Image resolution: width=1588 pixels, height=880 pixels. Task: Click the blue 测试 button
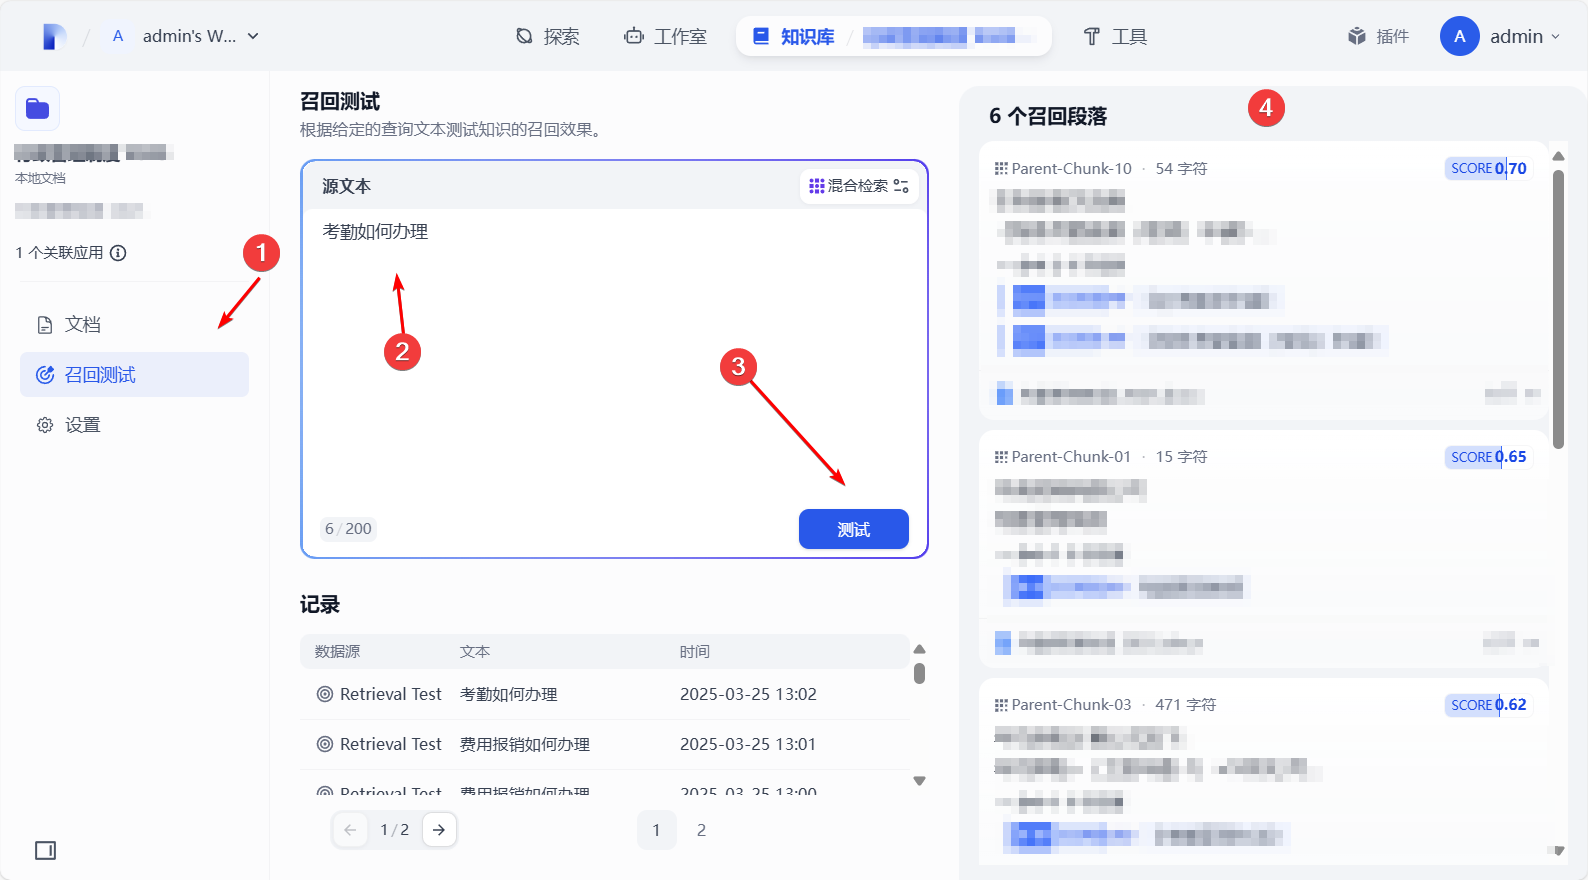tap(854, 529)
